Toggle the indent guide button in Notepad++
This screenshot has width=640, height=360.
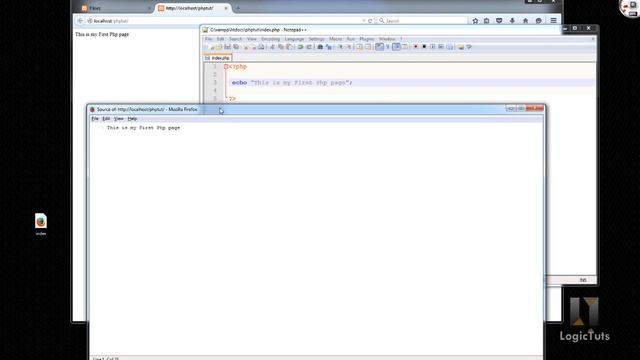(x=396, y=47)
